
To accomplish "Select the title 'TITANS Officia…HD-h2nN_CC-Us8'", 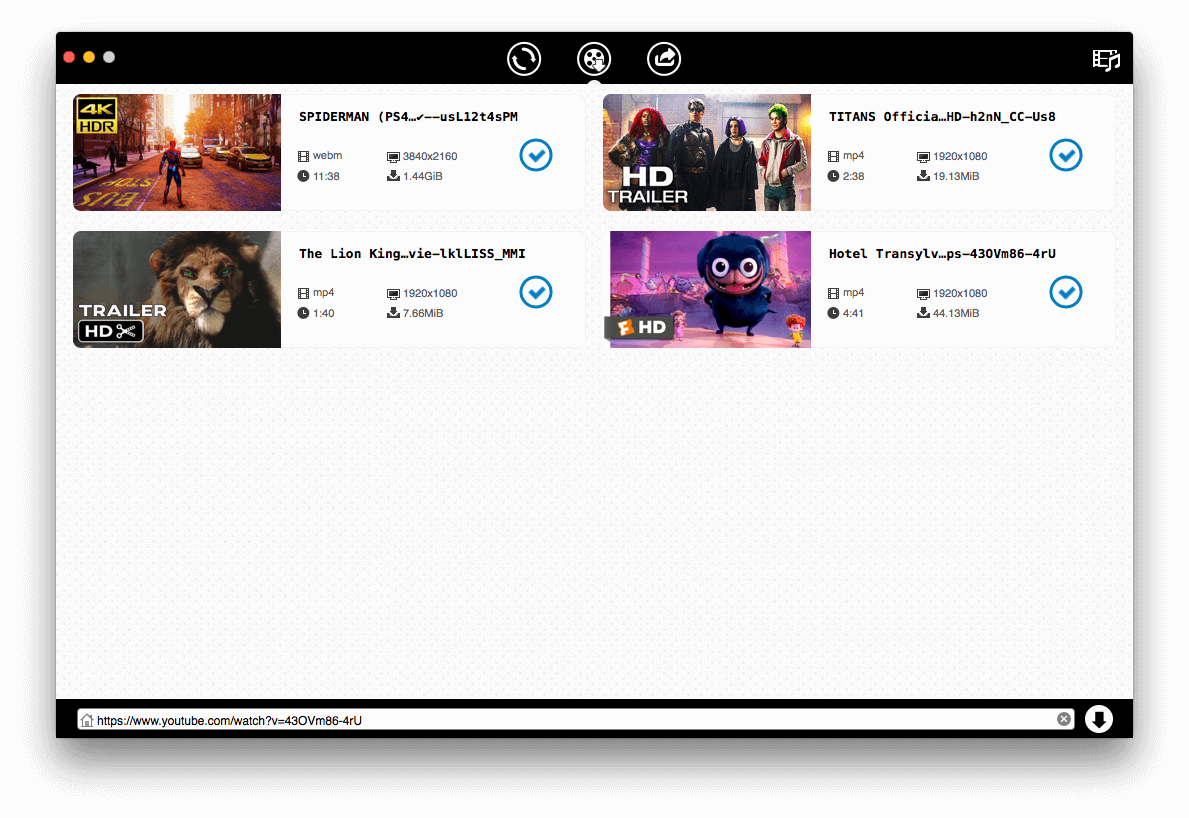I will pos(942,117).
